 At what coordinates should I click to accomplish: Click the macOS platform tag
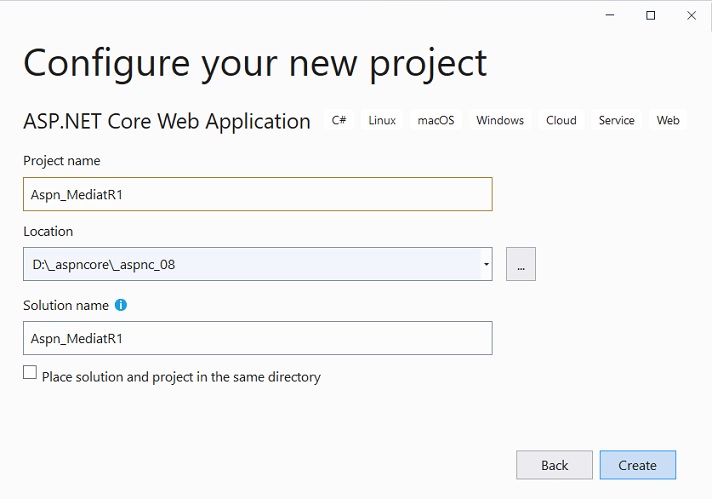(x=436, y=120)
